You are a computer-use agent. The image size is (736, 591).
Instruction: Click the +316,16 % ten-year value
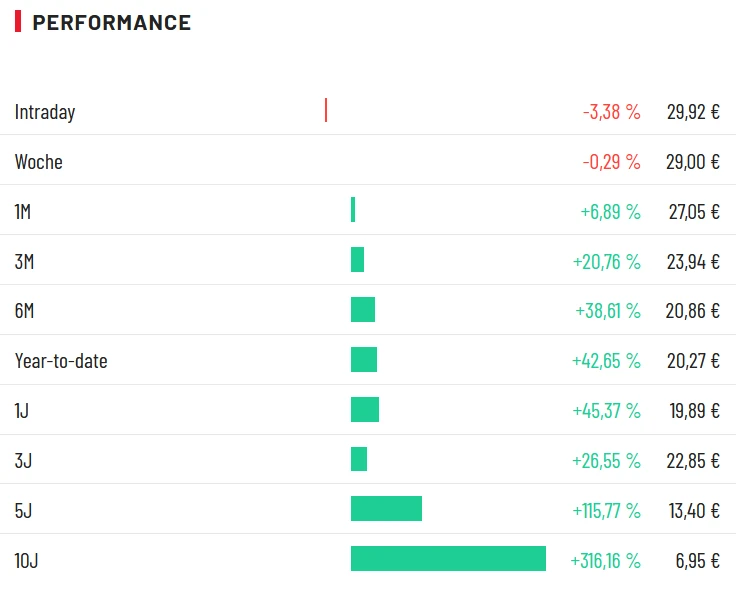605,561
